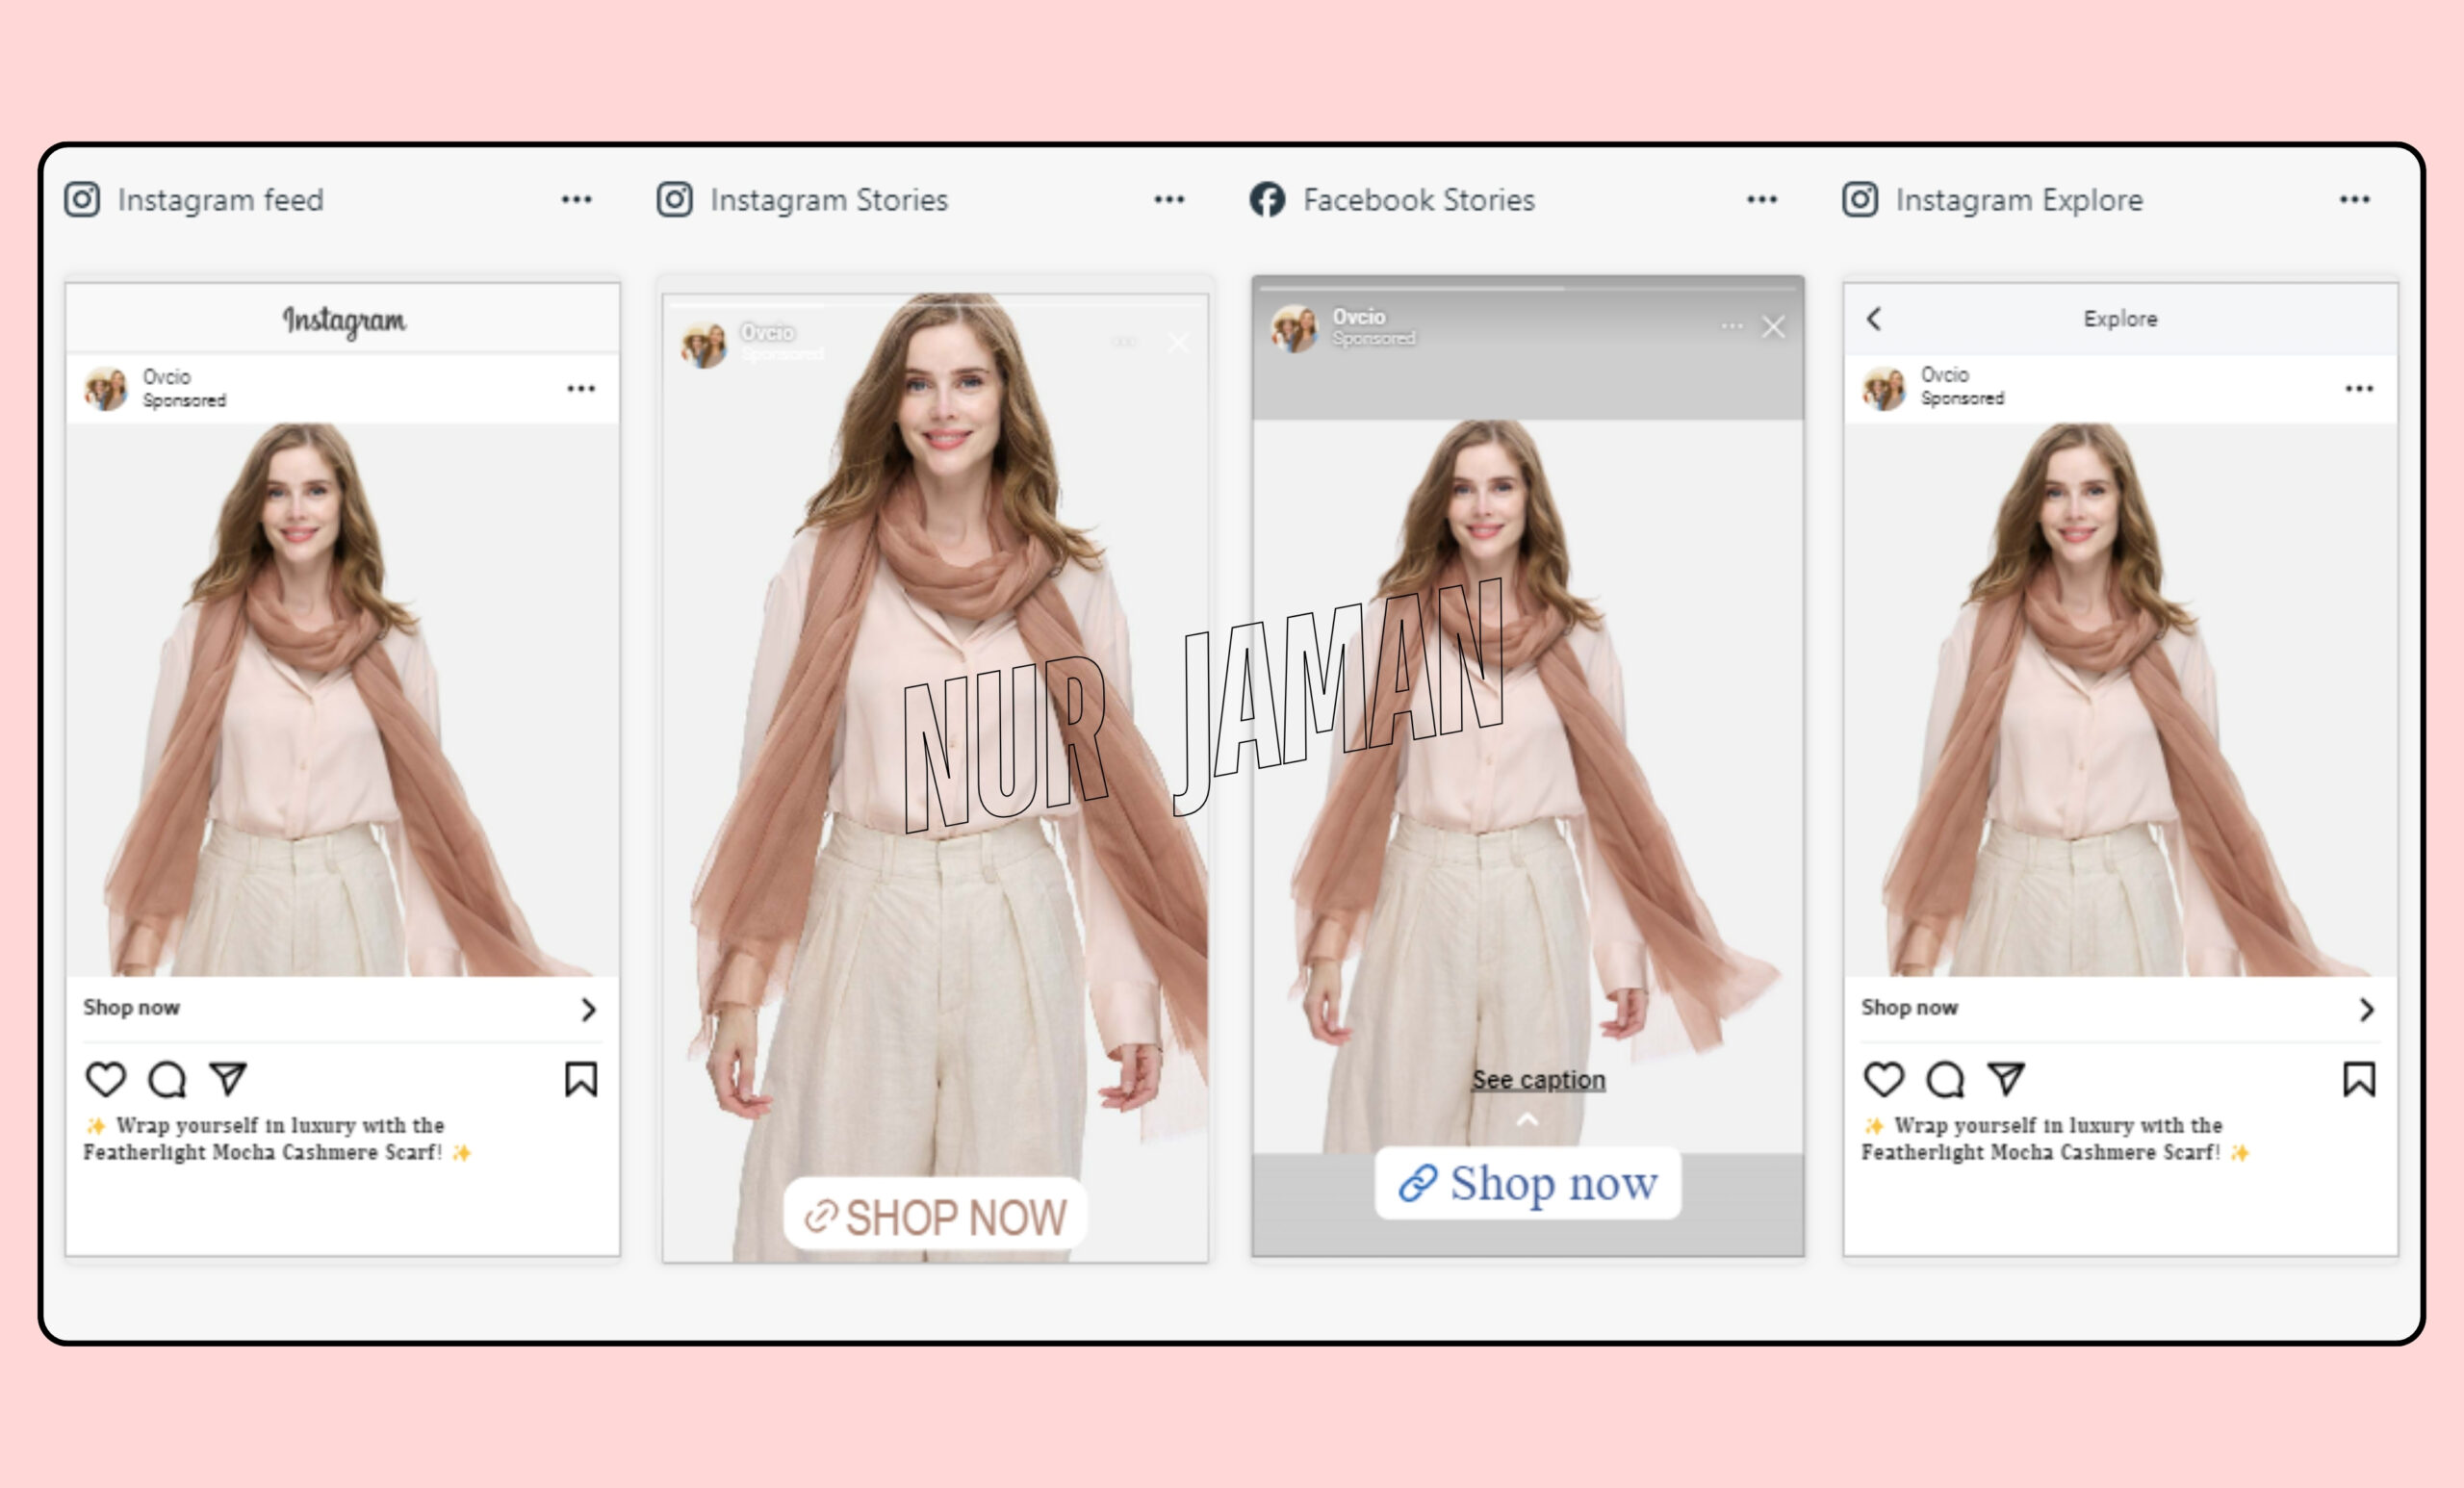Open post options dots in Explore sponsored post

click(x=2359, y=389)
